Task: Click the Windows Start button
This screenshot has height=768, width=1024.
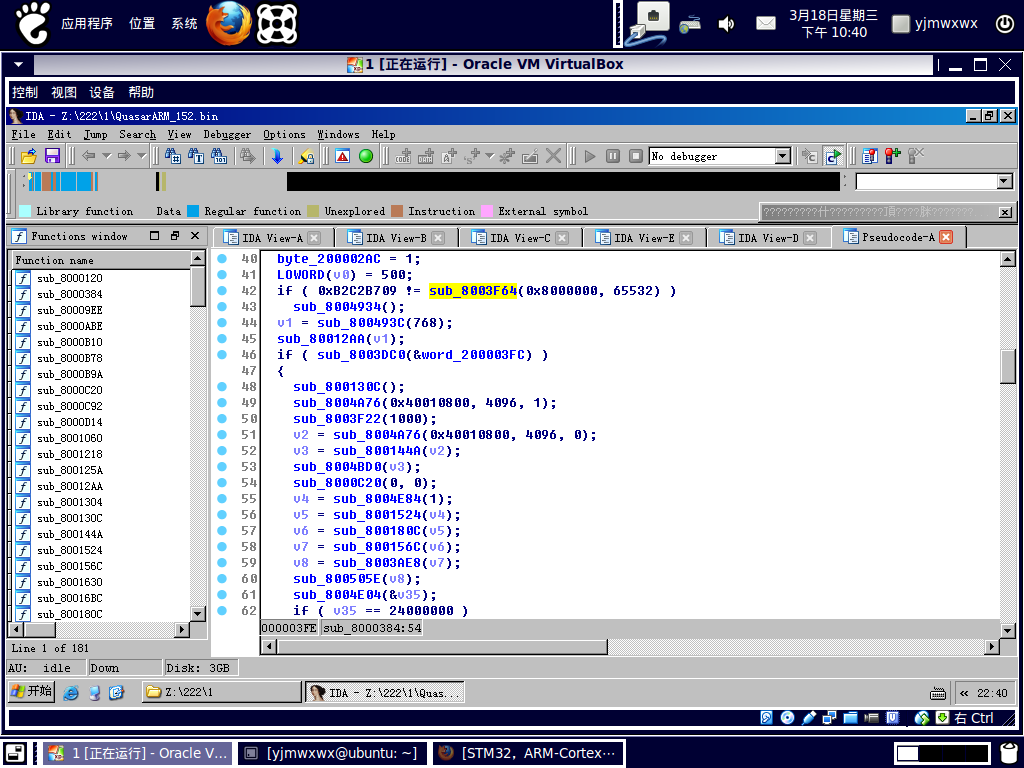Action: [31, 692]
